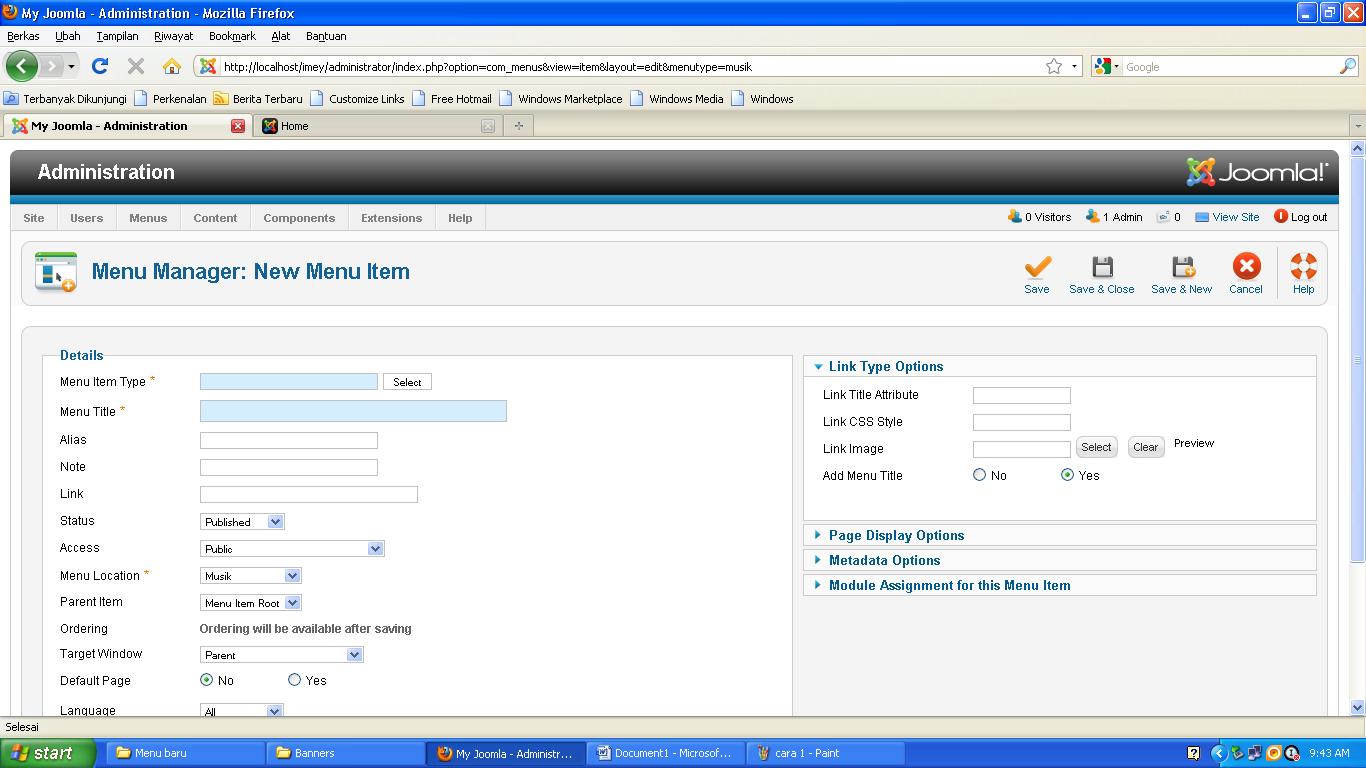
Task: Click Select for Link Image
Action: click(x=1096, y=447)
